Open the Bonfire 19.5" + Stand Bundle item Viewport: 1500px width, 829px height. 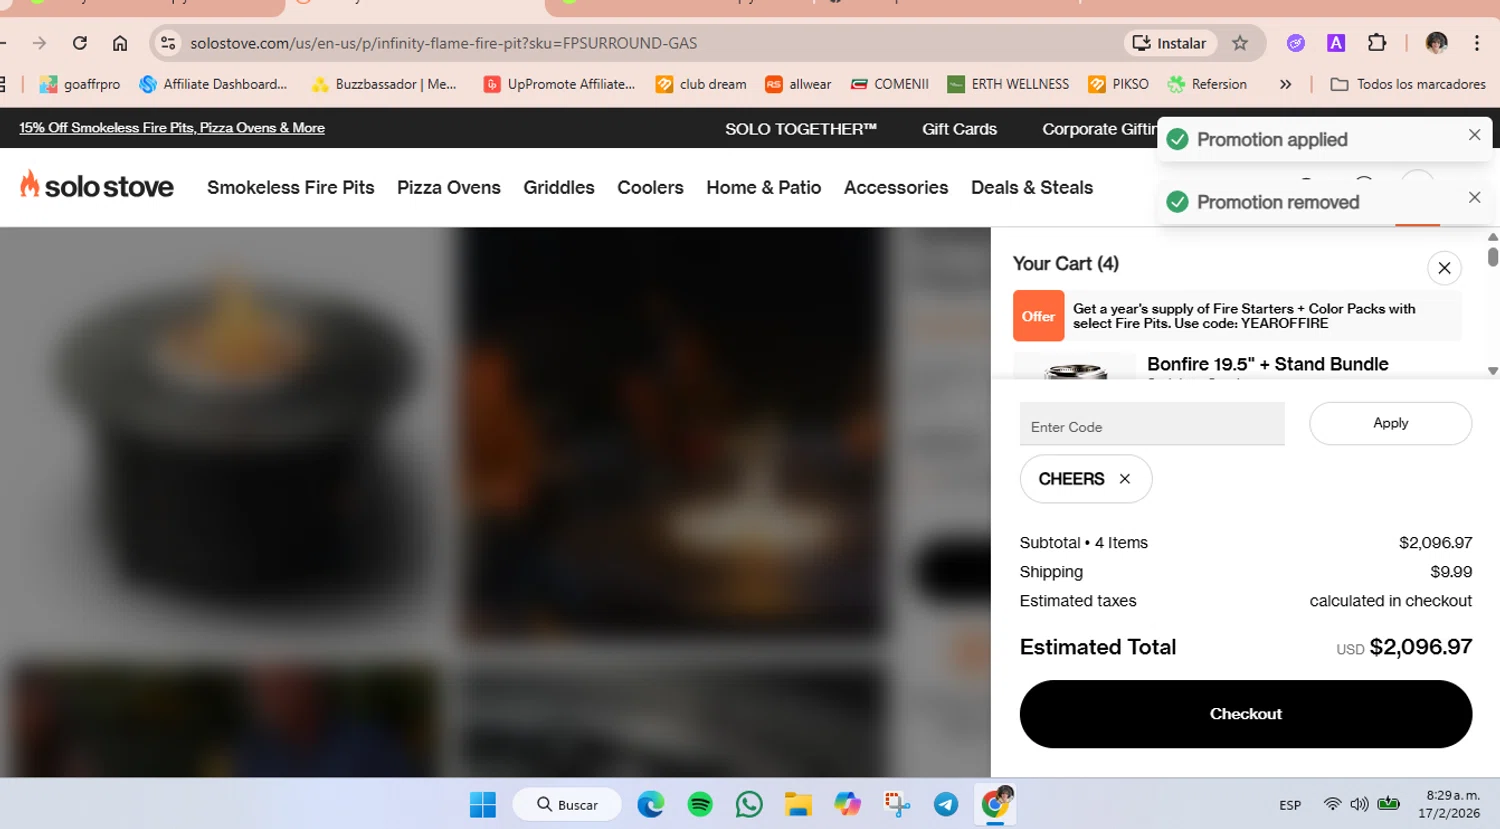click(x=1268, y=364)
